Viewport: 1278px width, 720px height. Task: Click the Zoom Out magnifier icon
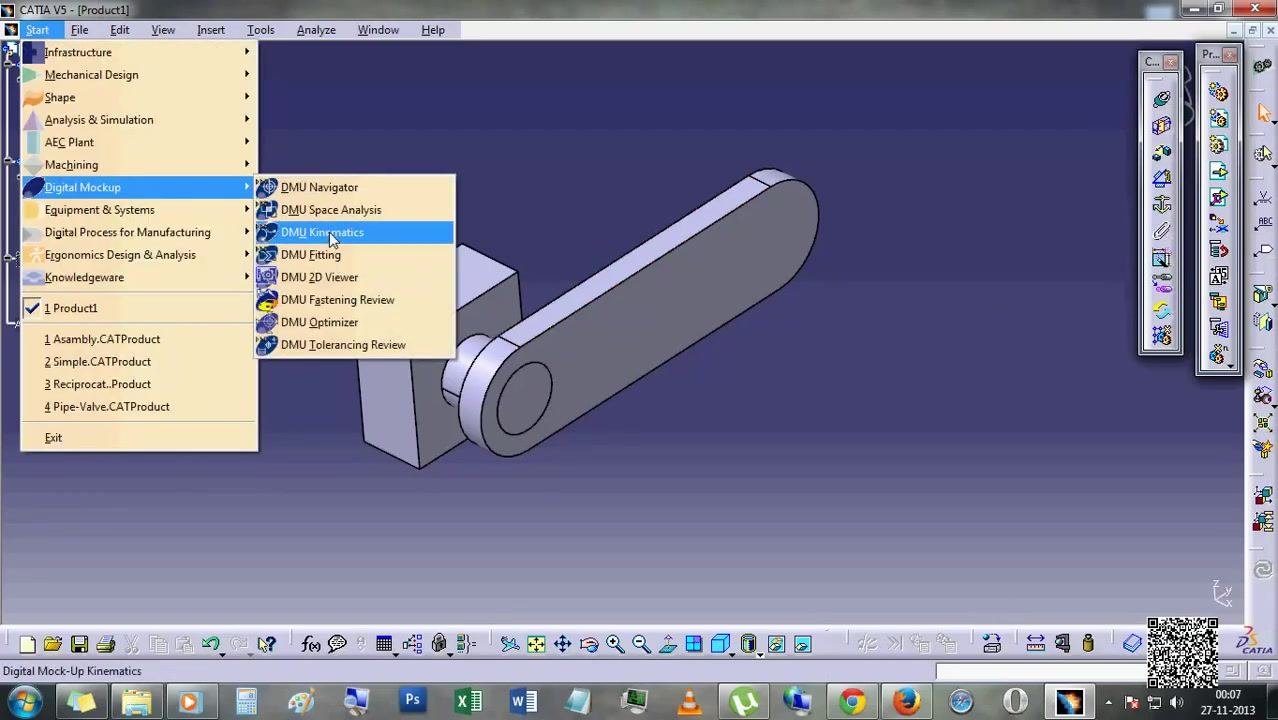tap(641, 644)
